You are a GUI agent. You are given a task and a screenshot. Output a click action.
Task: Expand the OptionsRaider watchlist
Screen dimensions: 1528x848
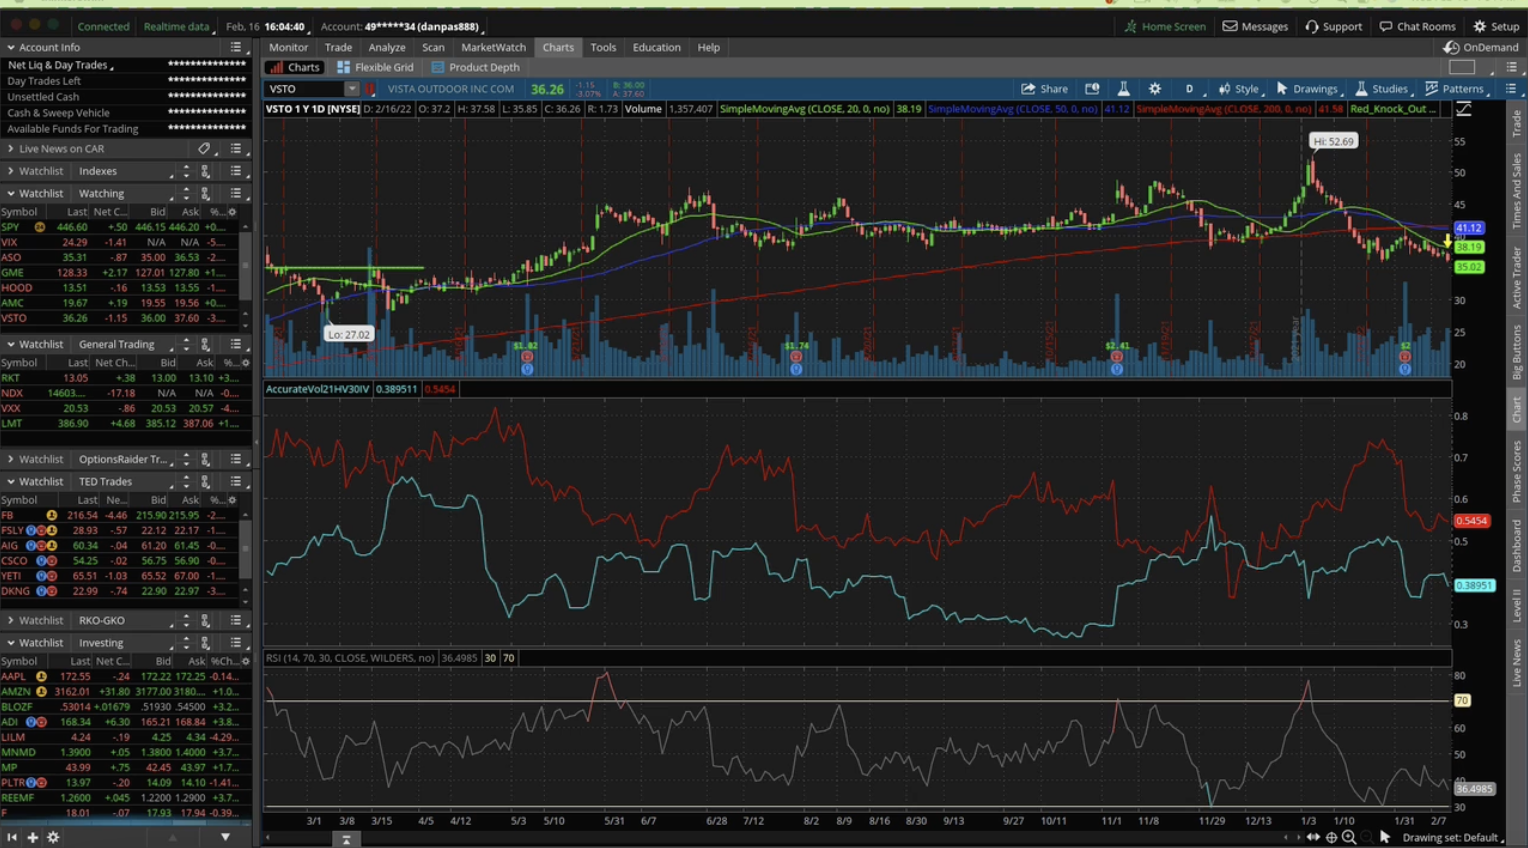click(11, 459)
